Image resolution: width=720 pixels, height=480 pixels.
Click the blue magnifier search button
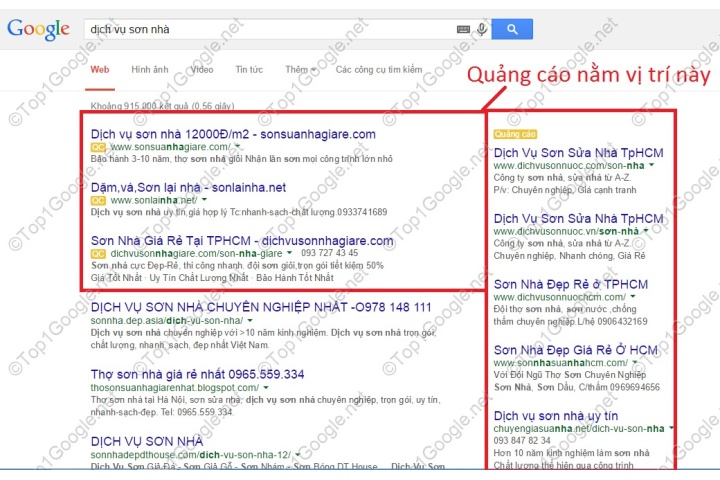pos(512,29)
